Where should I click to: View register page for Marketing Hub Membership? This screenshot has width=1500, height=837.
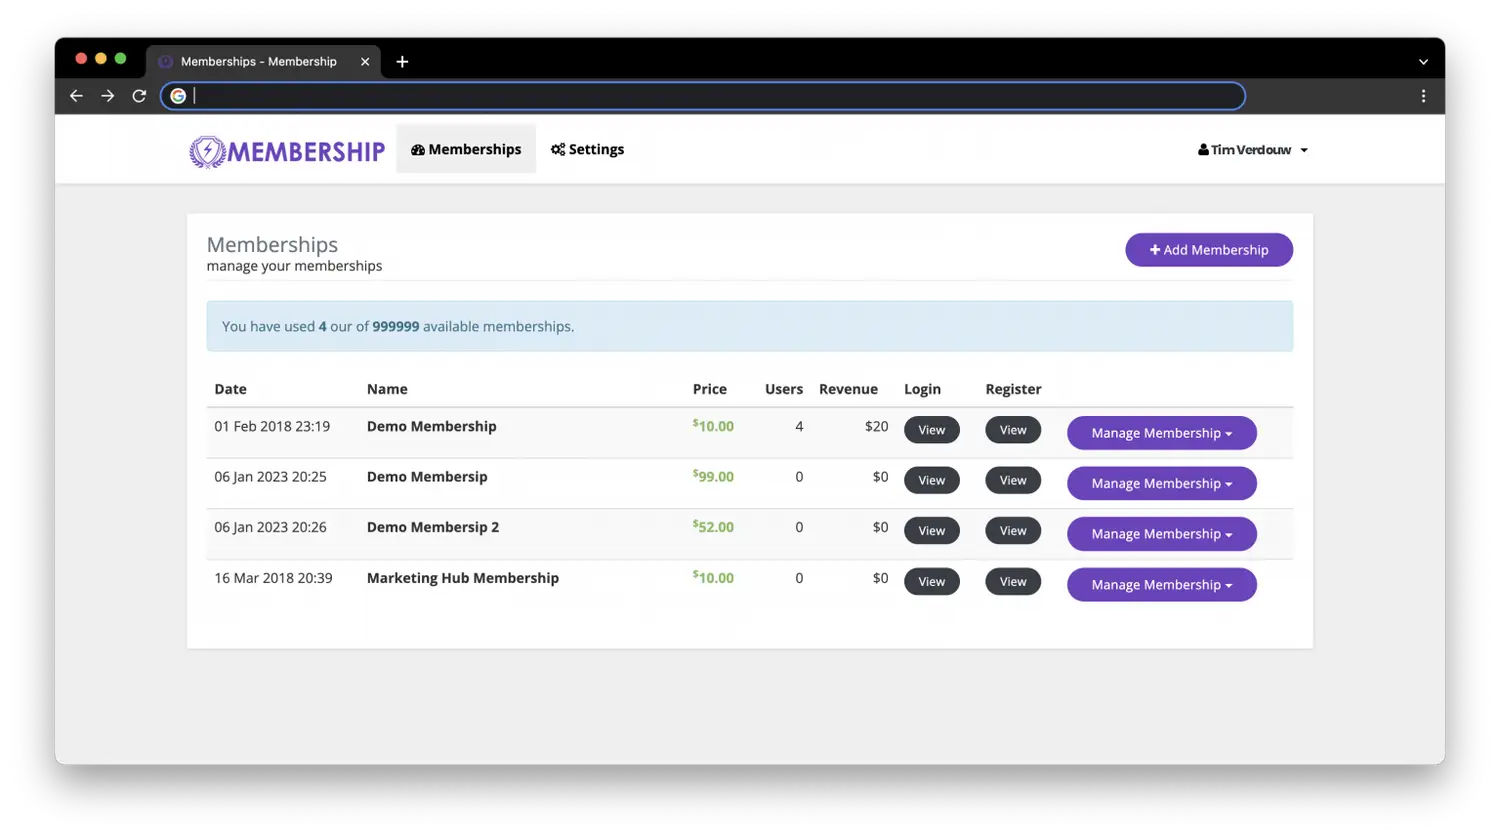pos(1012,582)
